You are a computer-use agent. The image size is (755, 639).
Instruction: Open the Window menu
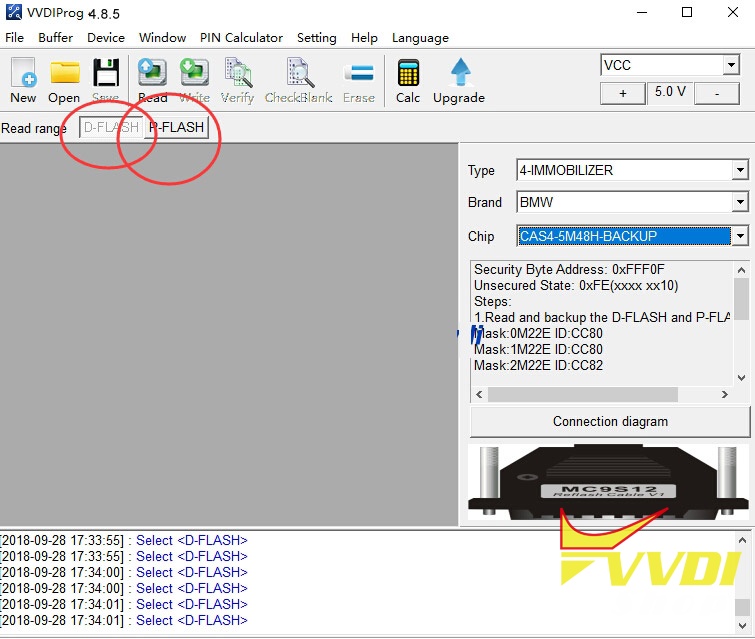click(x=162, y=38)
